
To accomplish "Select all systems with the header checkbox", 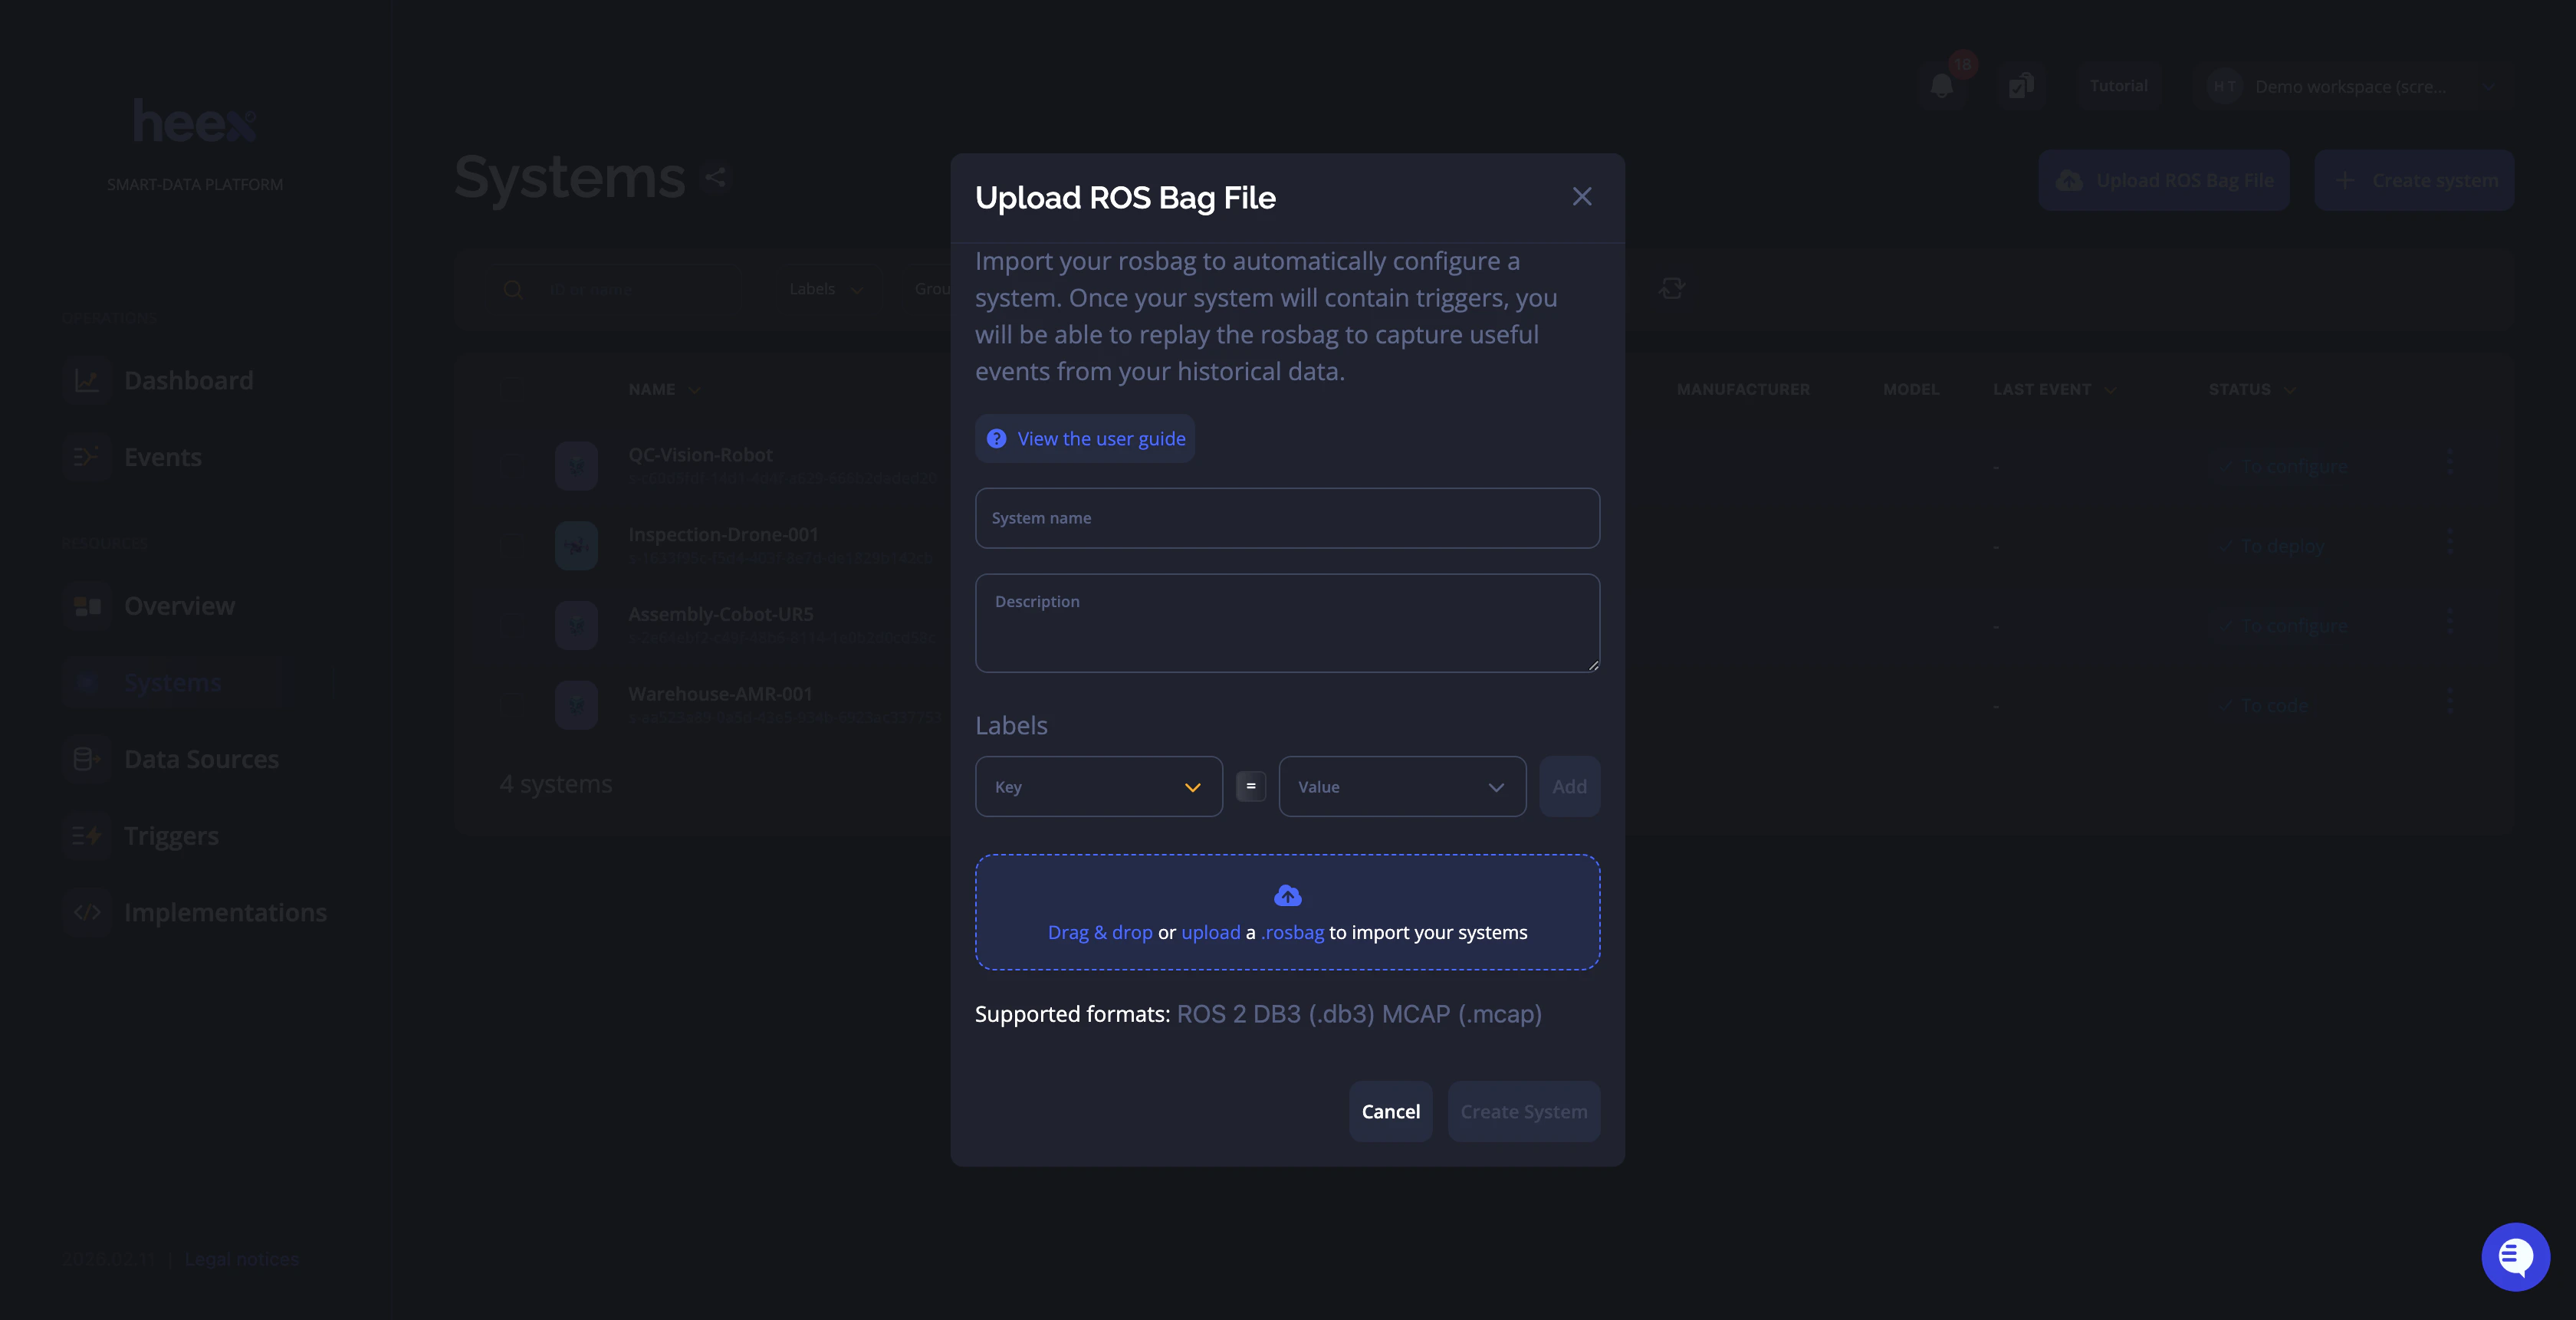I will (512, 389).
